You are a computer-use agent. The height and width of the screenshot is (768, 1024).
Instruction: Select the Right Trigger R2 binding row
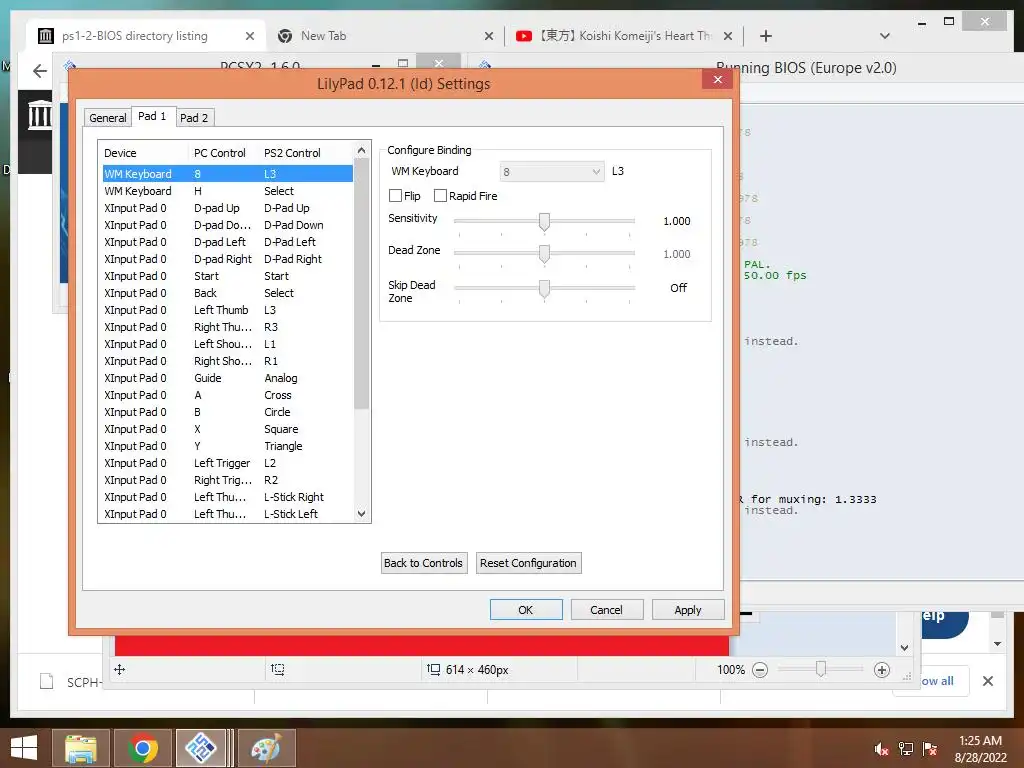[x=227, y=479]
